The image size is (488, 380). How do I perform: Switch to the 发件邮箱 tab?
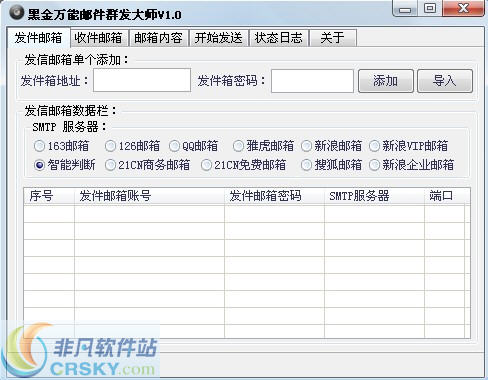pyautogui.click(x=38, y=38)
